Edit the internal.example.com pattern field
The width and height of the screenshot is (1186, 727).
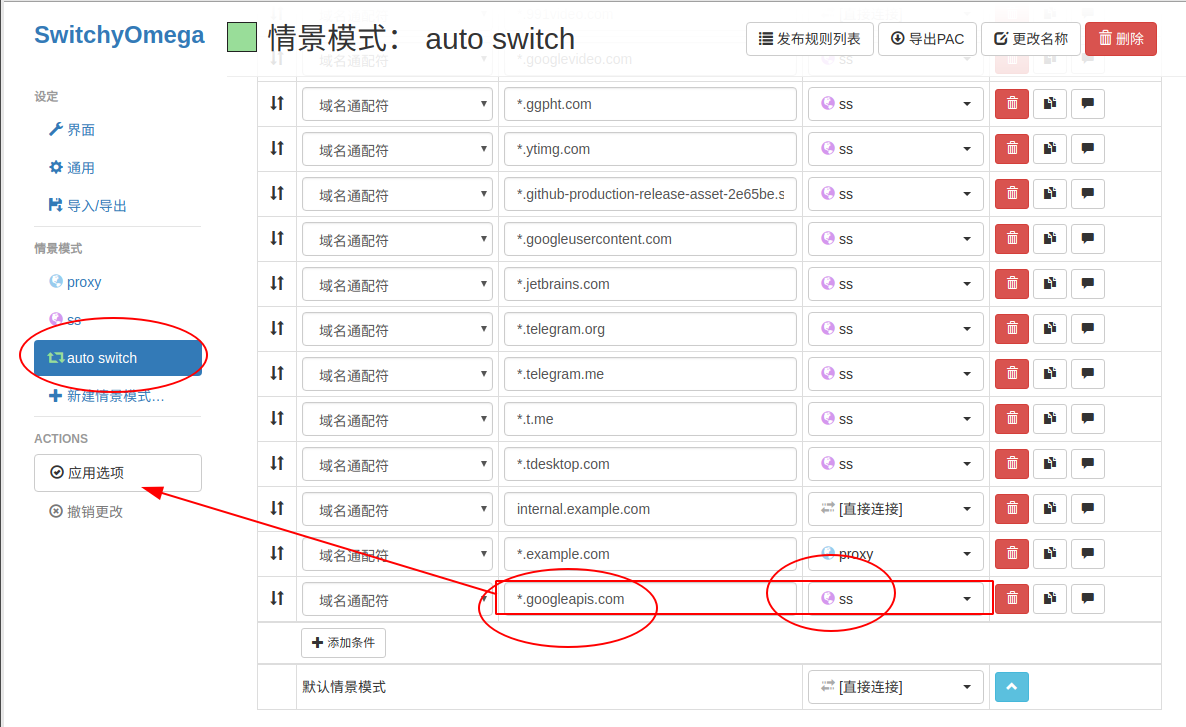tap(650, 509)
